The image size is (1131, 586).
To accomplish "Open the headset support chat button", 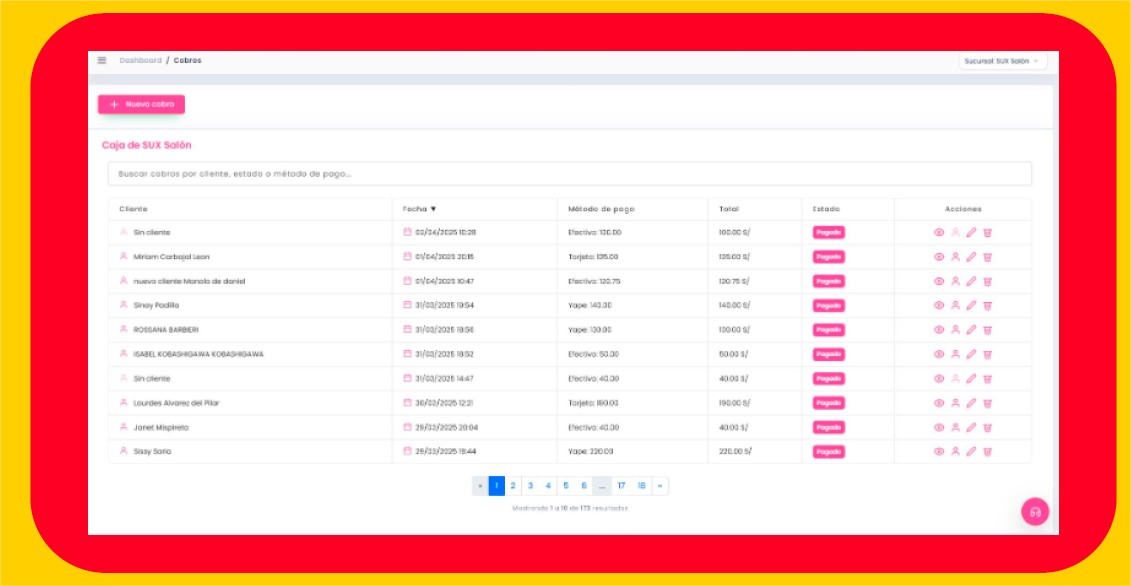I will tap(1034, 511).
